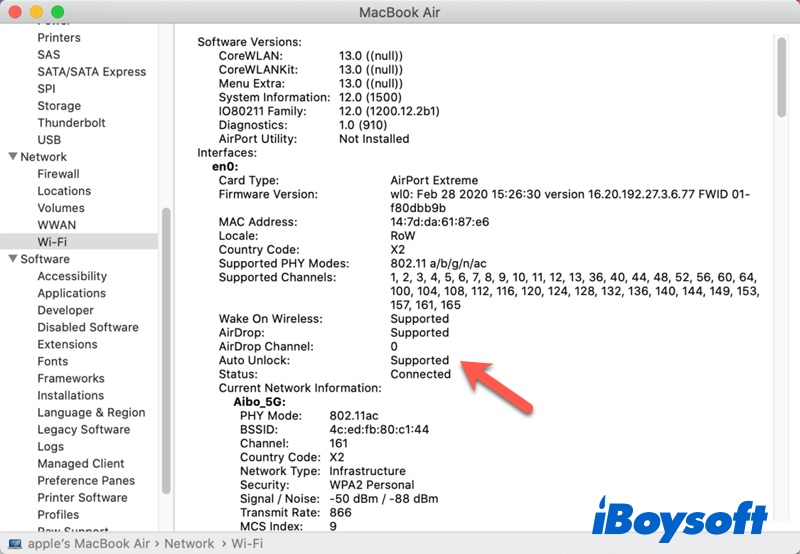Click the green zoom window button
Screen dimensions: 800x554
57,12
